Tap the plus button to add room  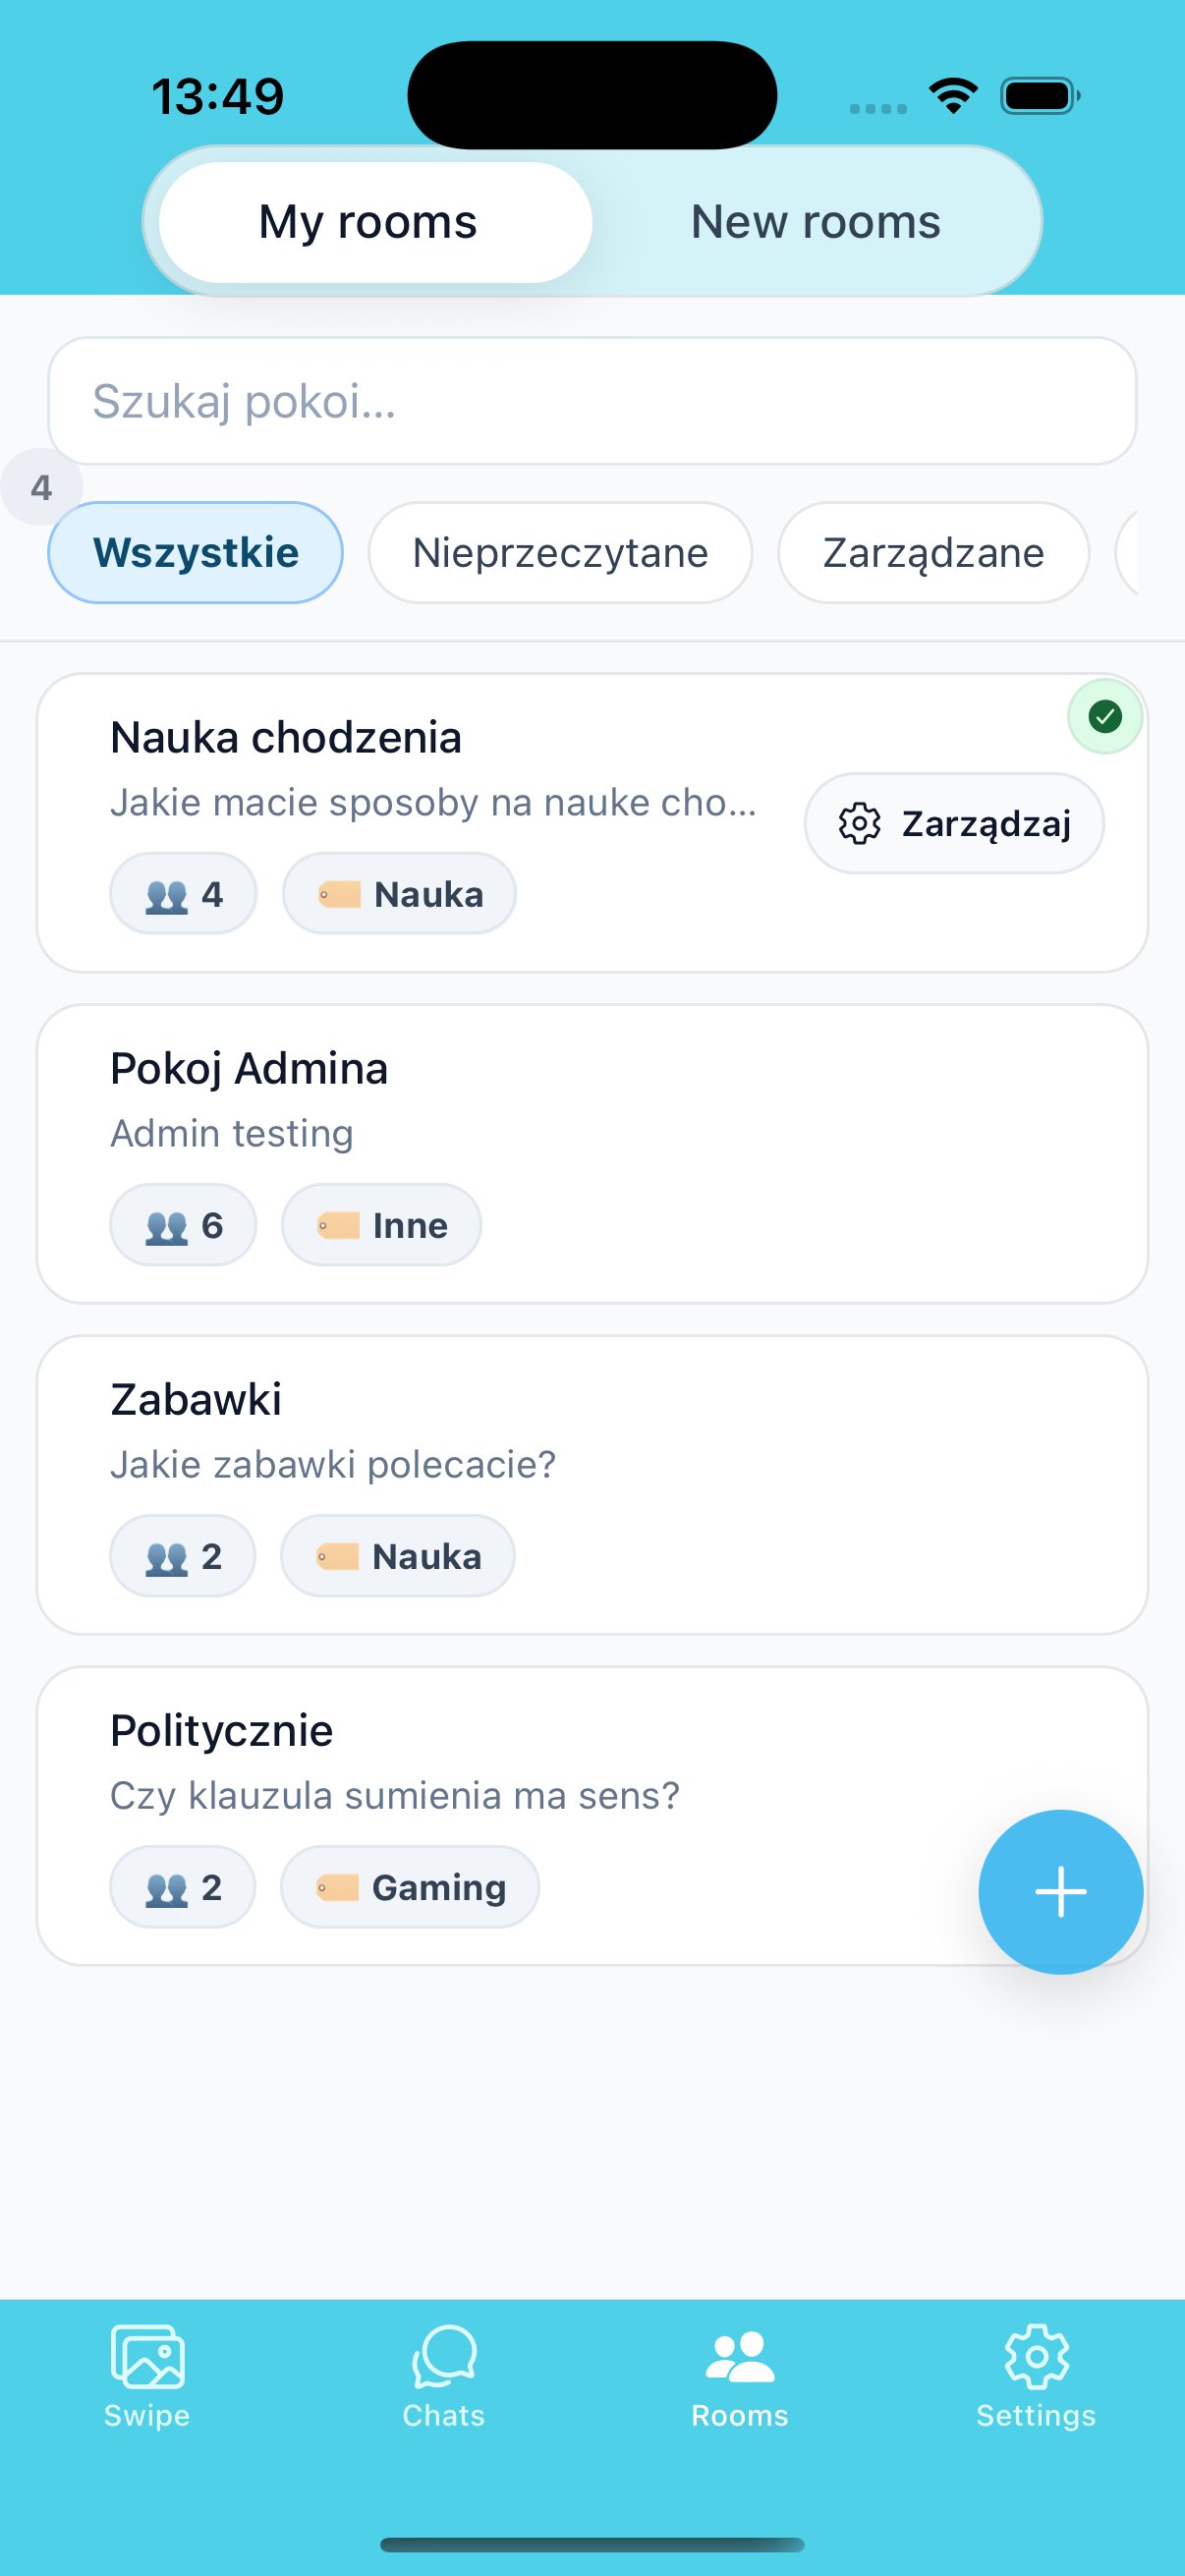[x=1060, y=1891]
